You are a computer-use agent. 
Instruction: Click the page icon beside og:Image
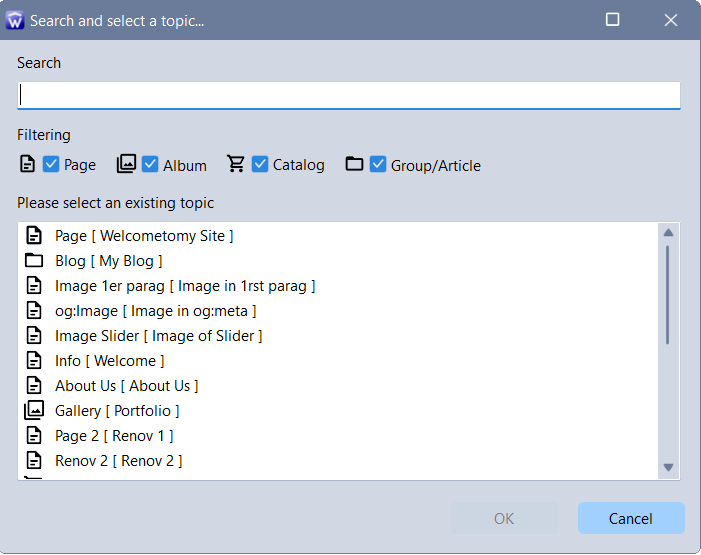coord(34,311)
